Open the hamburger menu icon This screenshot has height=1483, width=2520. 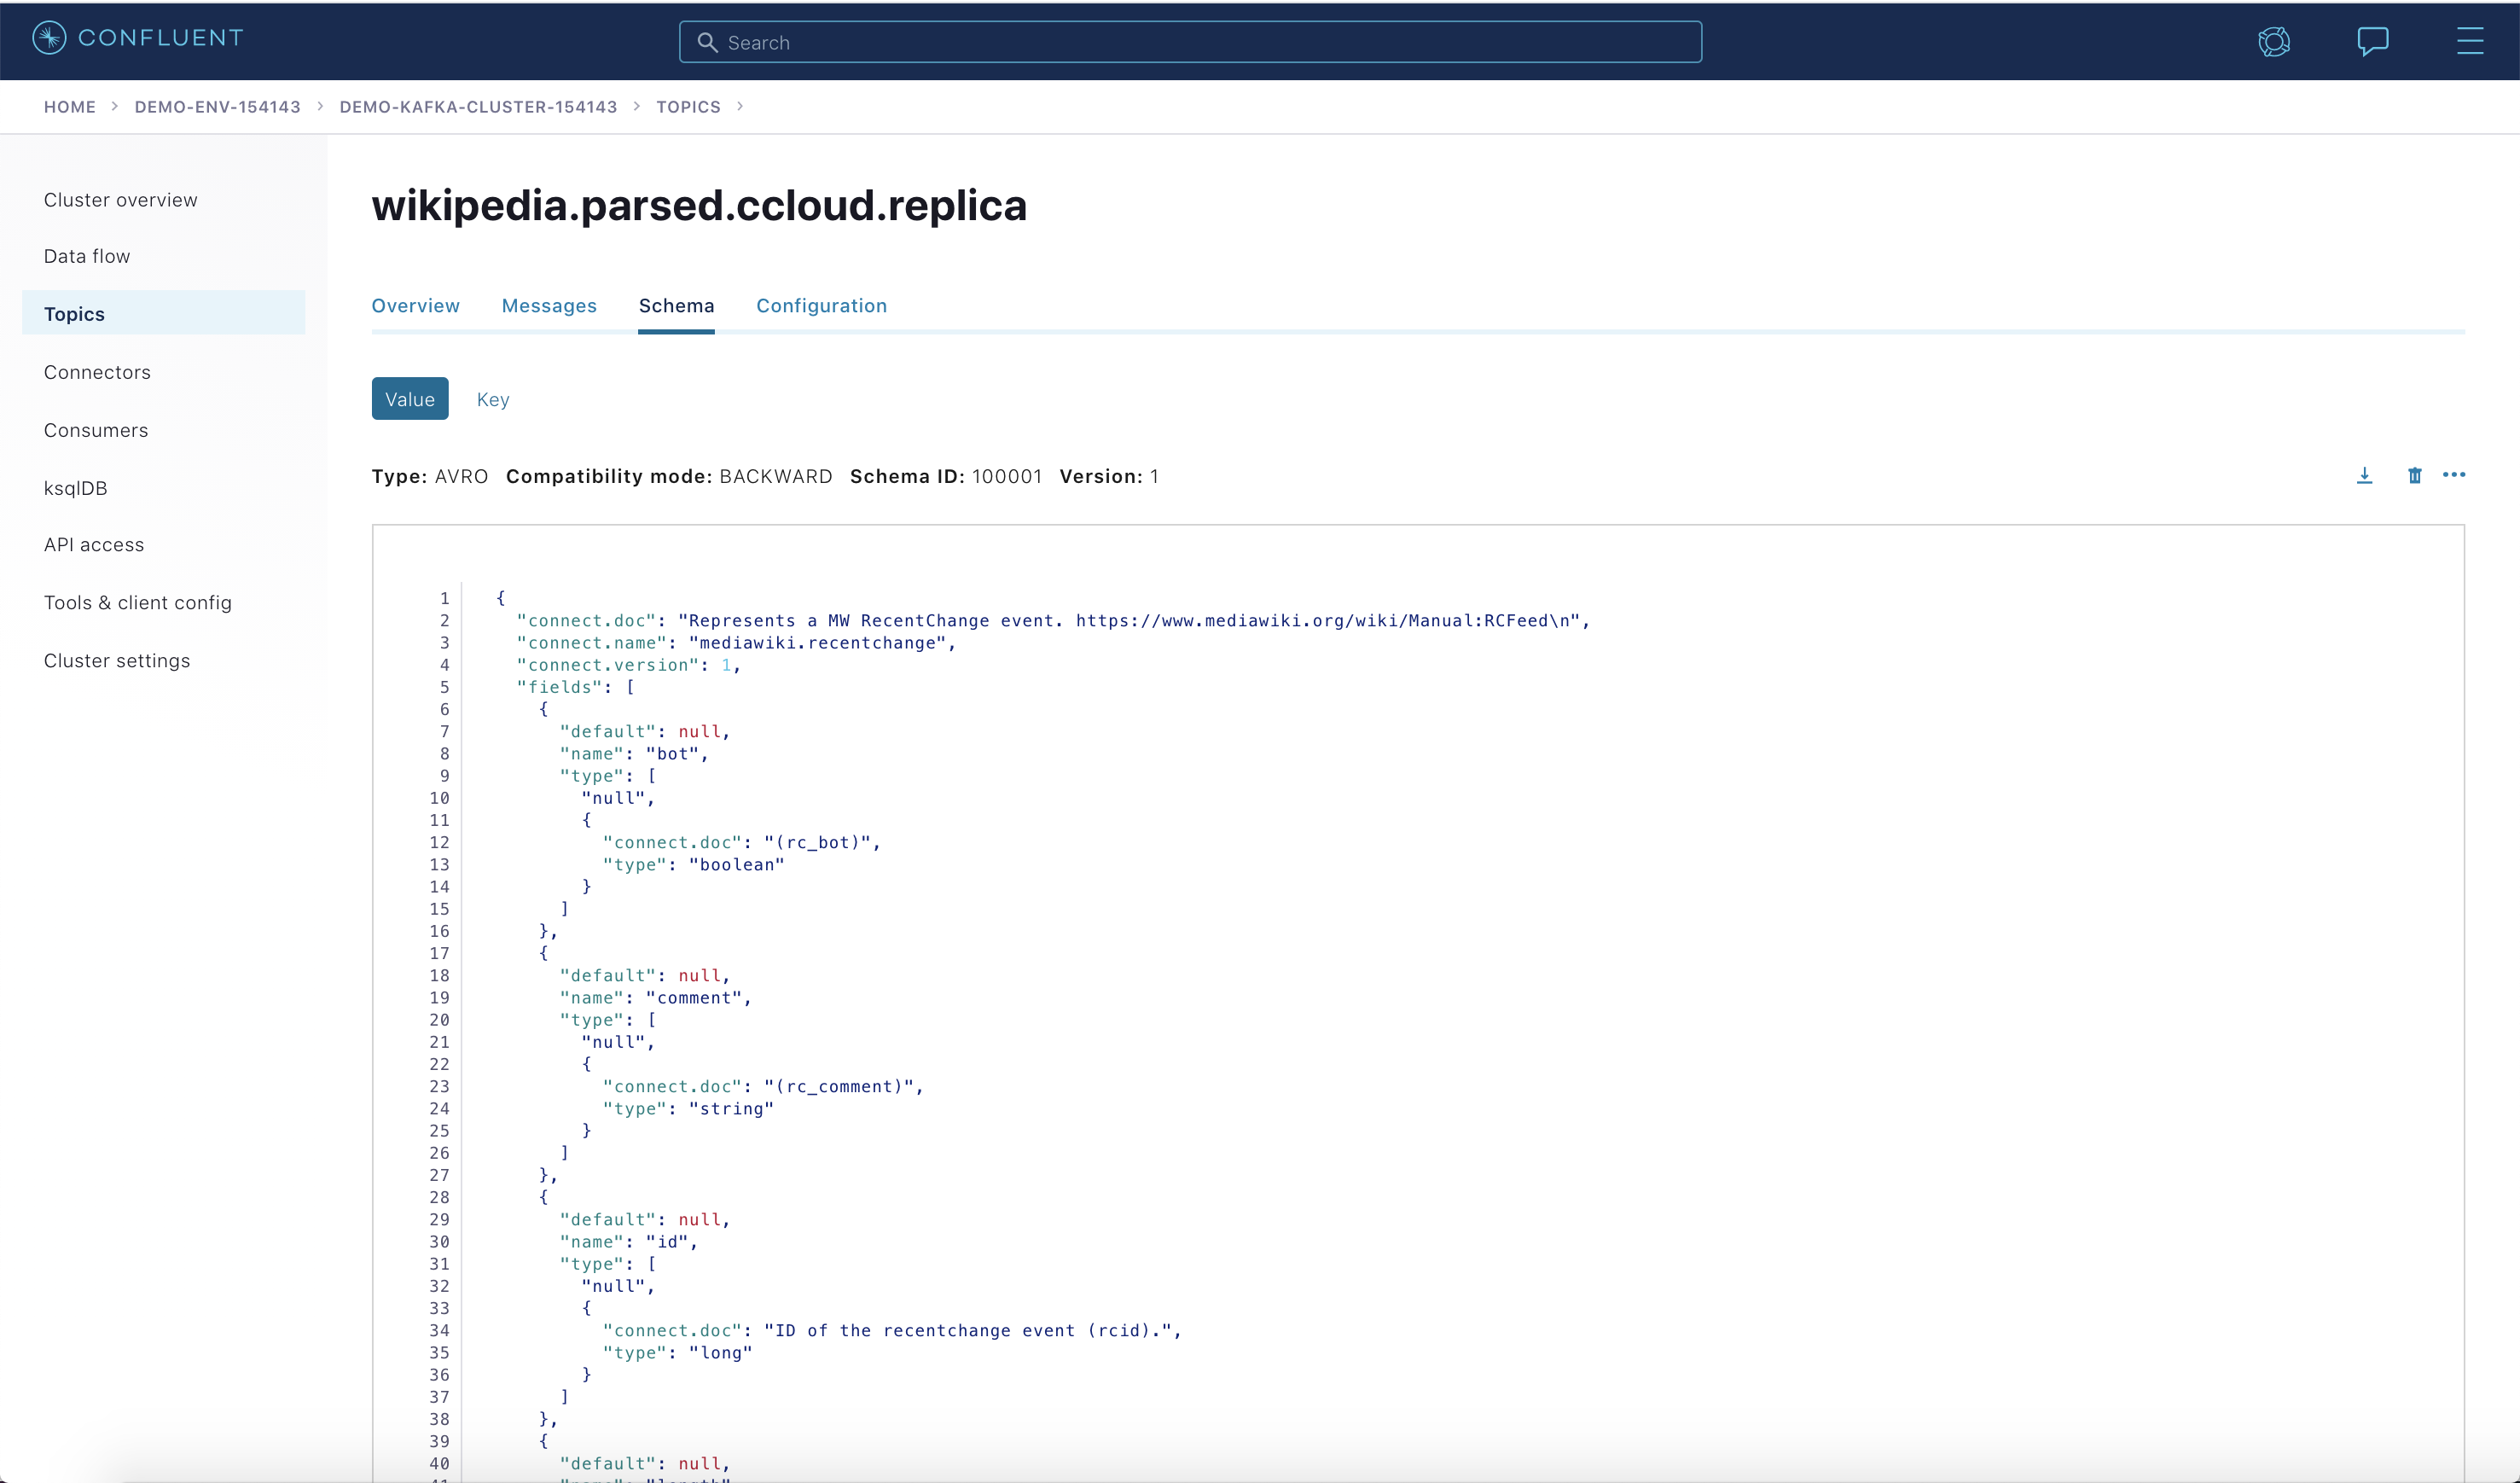[2470, 41]
